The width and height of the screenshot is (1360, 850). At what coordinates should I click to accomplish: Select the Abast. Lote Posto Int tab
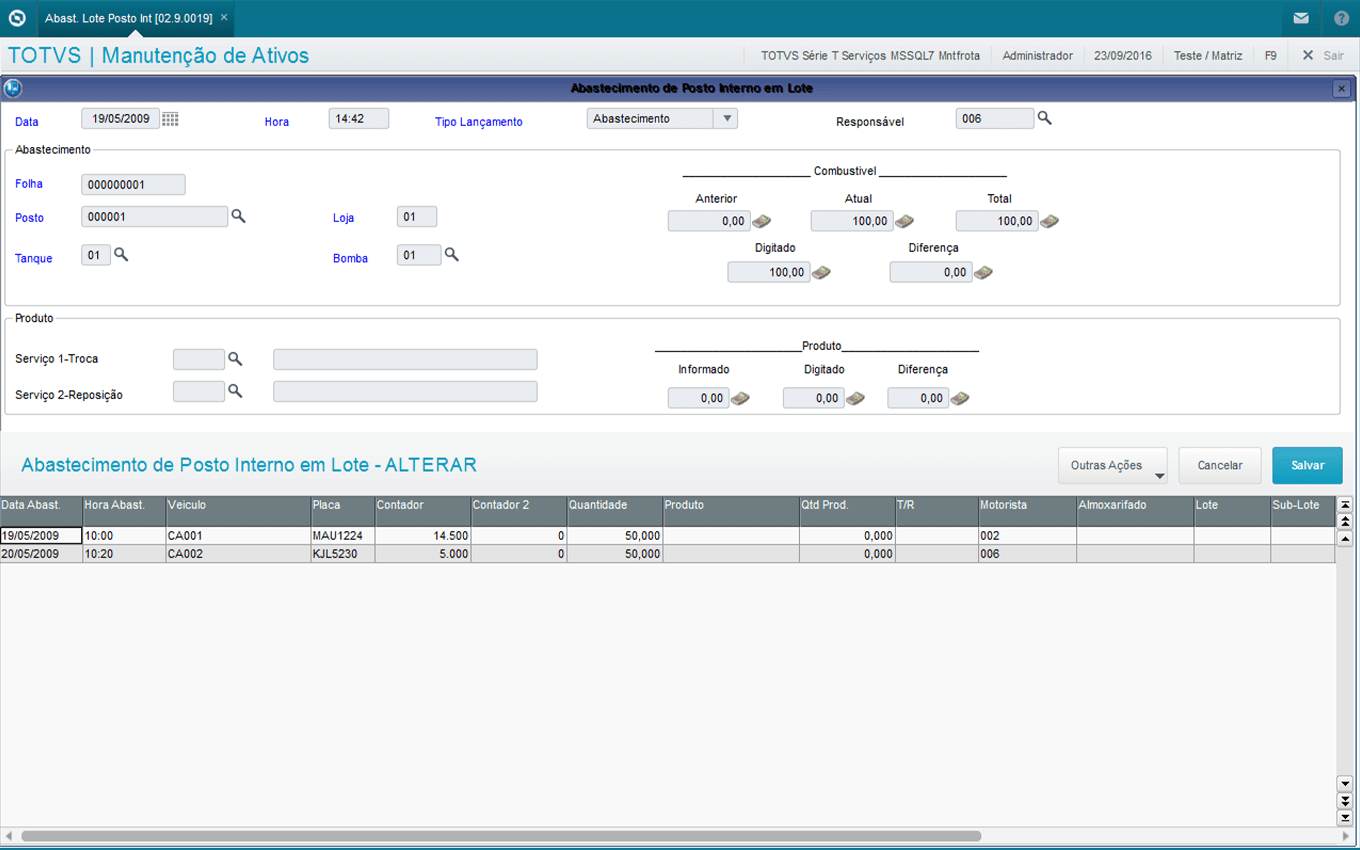128,18
